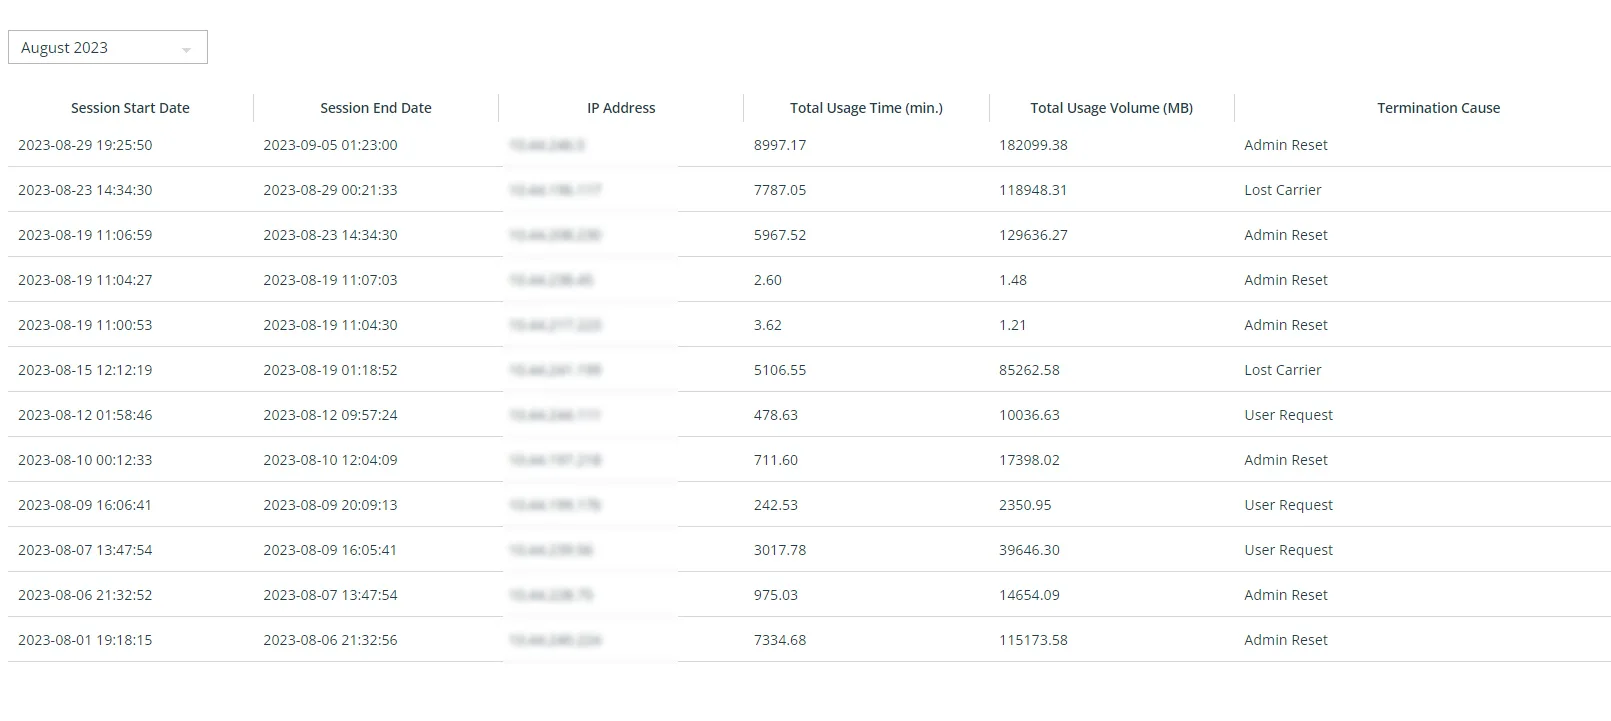Sort by Total Usage Volume (MB) header
1611x721 pixels.
[x=1111, y=108]
